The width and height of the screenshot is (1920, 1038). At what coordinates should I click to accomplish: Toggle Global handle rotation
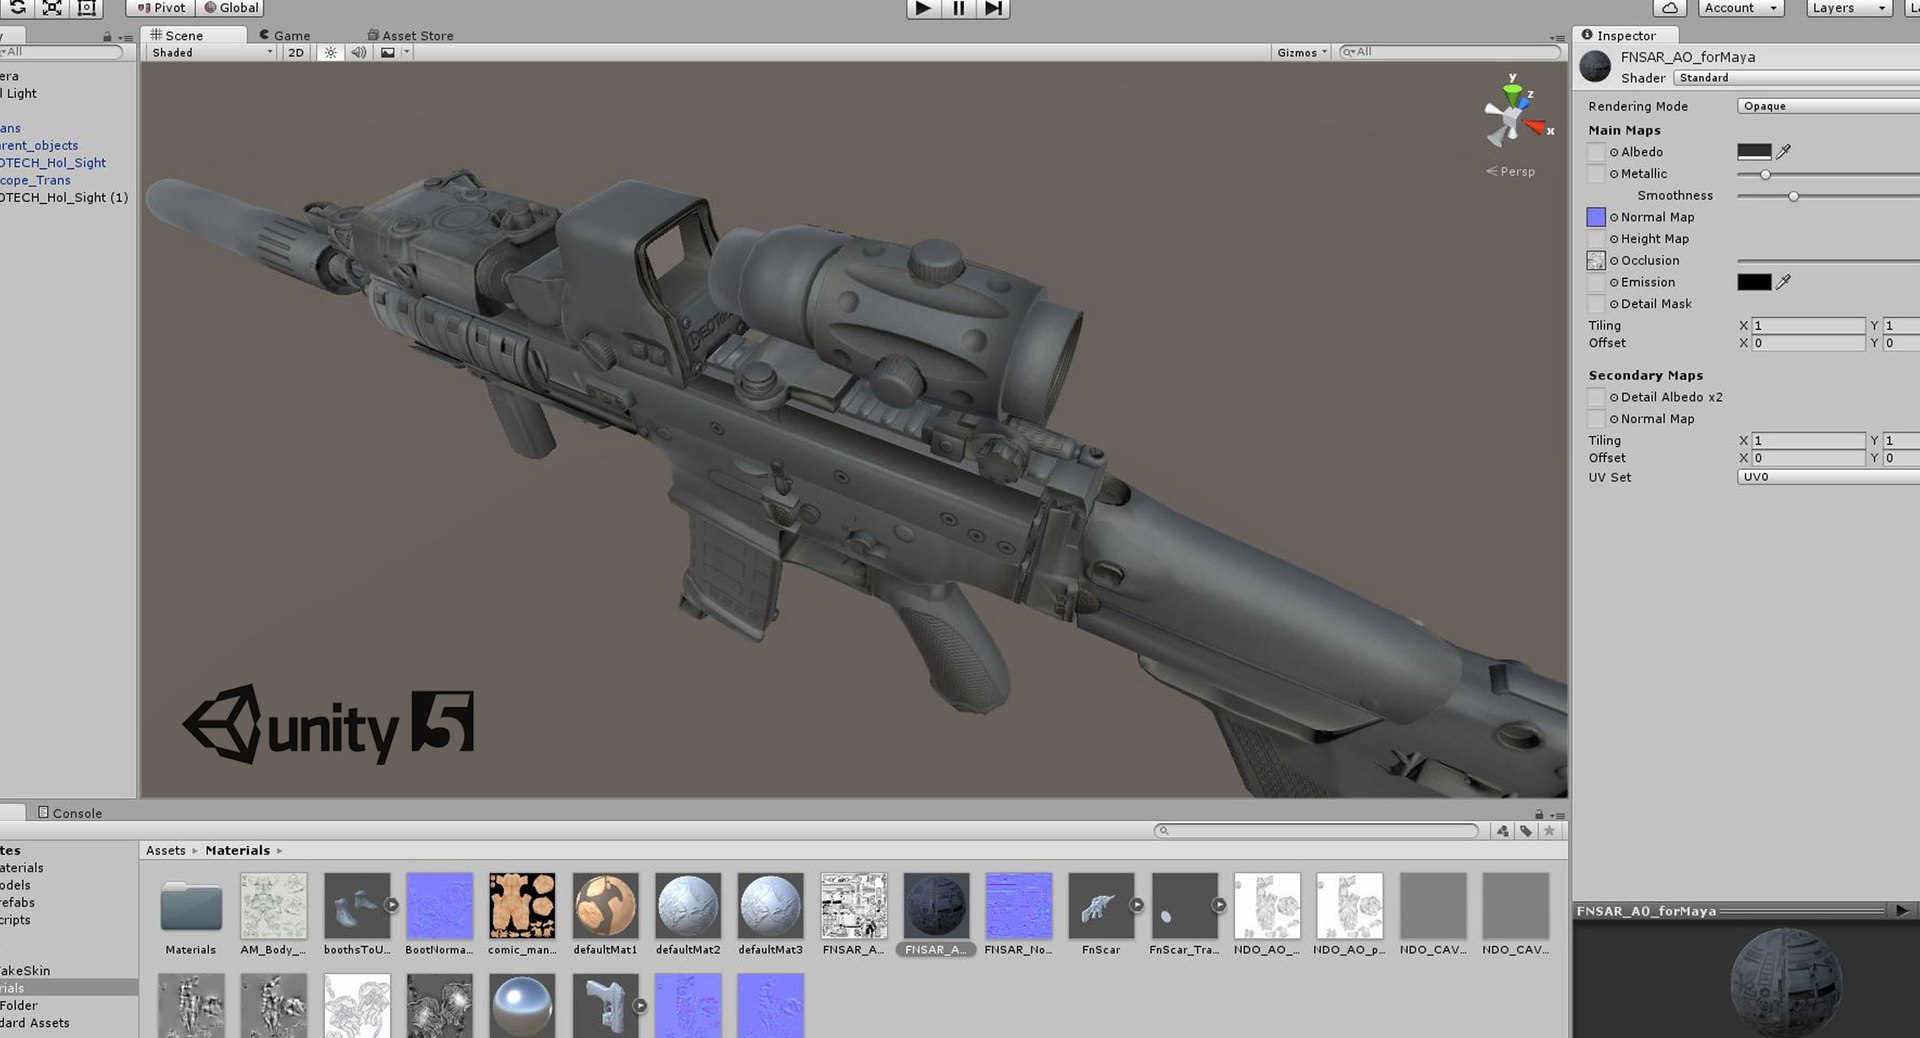click(230, 8)
